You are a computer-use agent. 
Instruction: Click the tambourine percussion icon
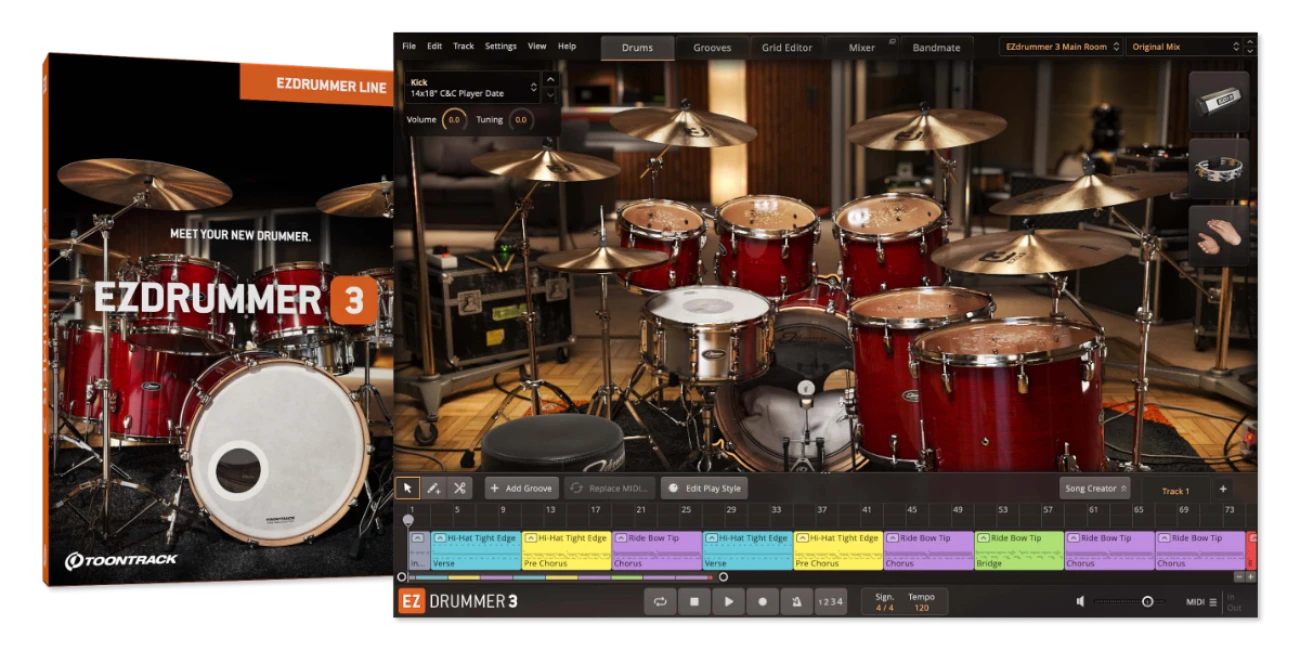click(1218, 168)
